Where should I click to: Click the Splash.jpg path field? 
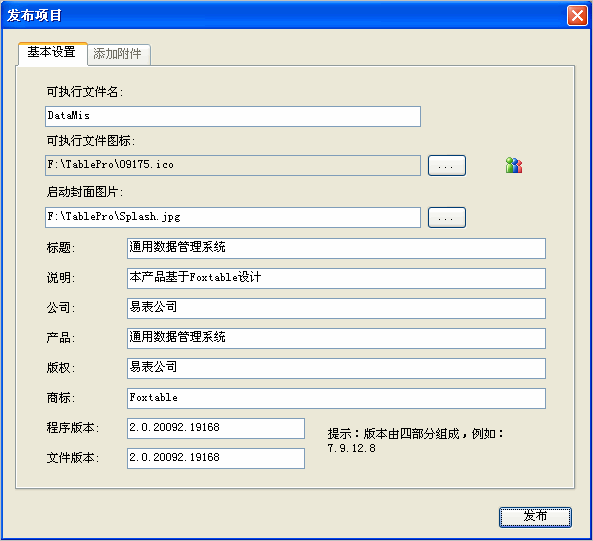point(233,217)
